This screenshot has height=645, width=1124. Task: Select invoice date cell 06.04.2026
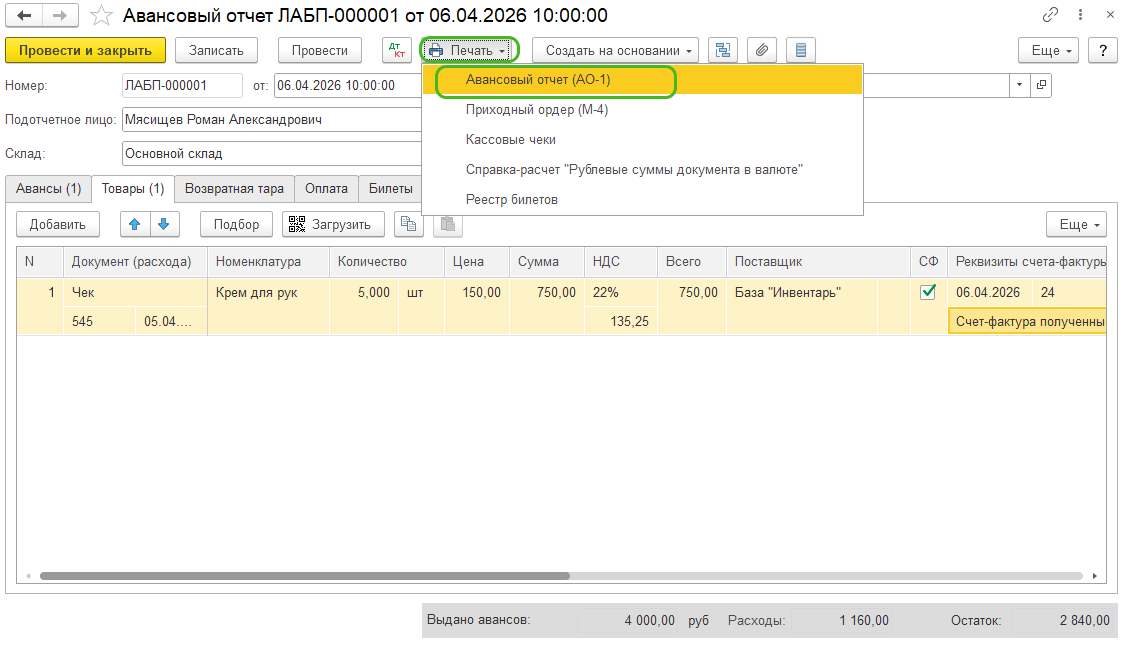(x=990, y=292)
